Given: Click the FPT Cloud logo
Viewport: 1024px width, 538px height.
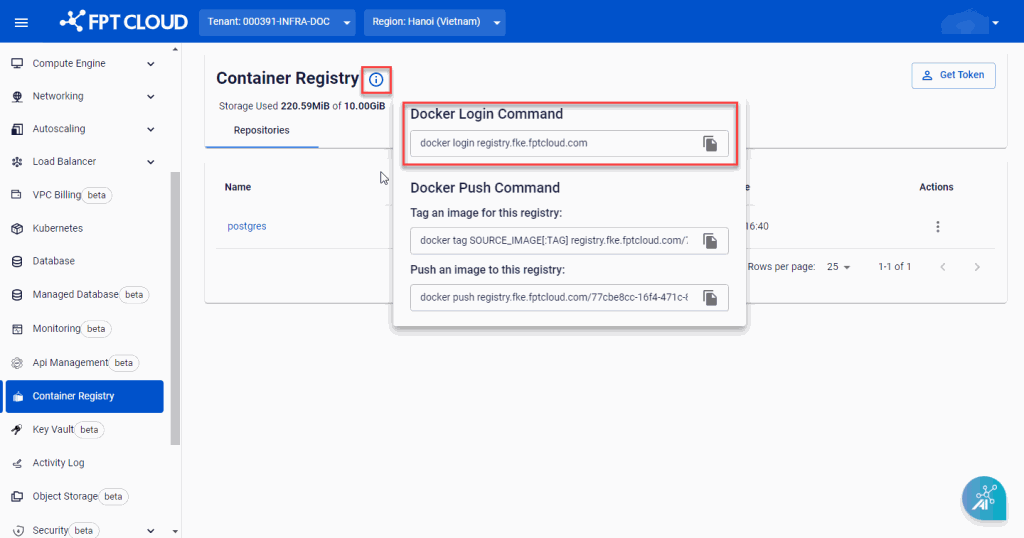Looking at the screenshot, I should tap(123, 22).
